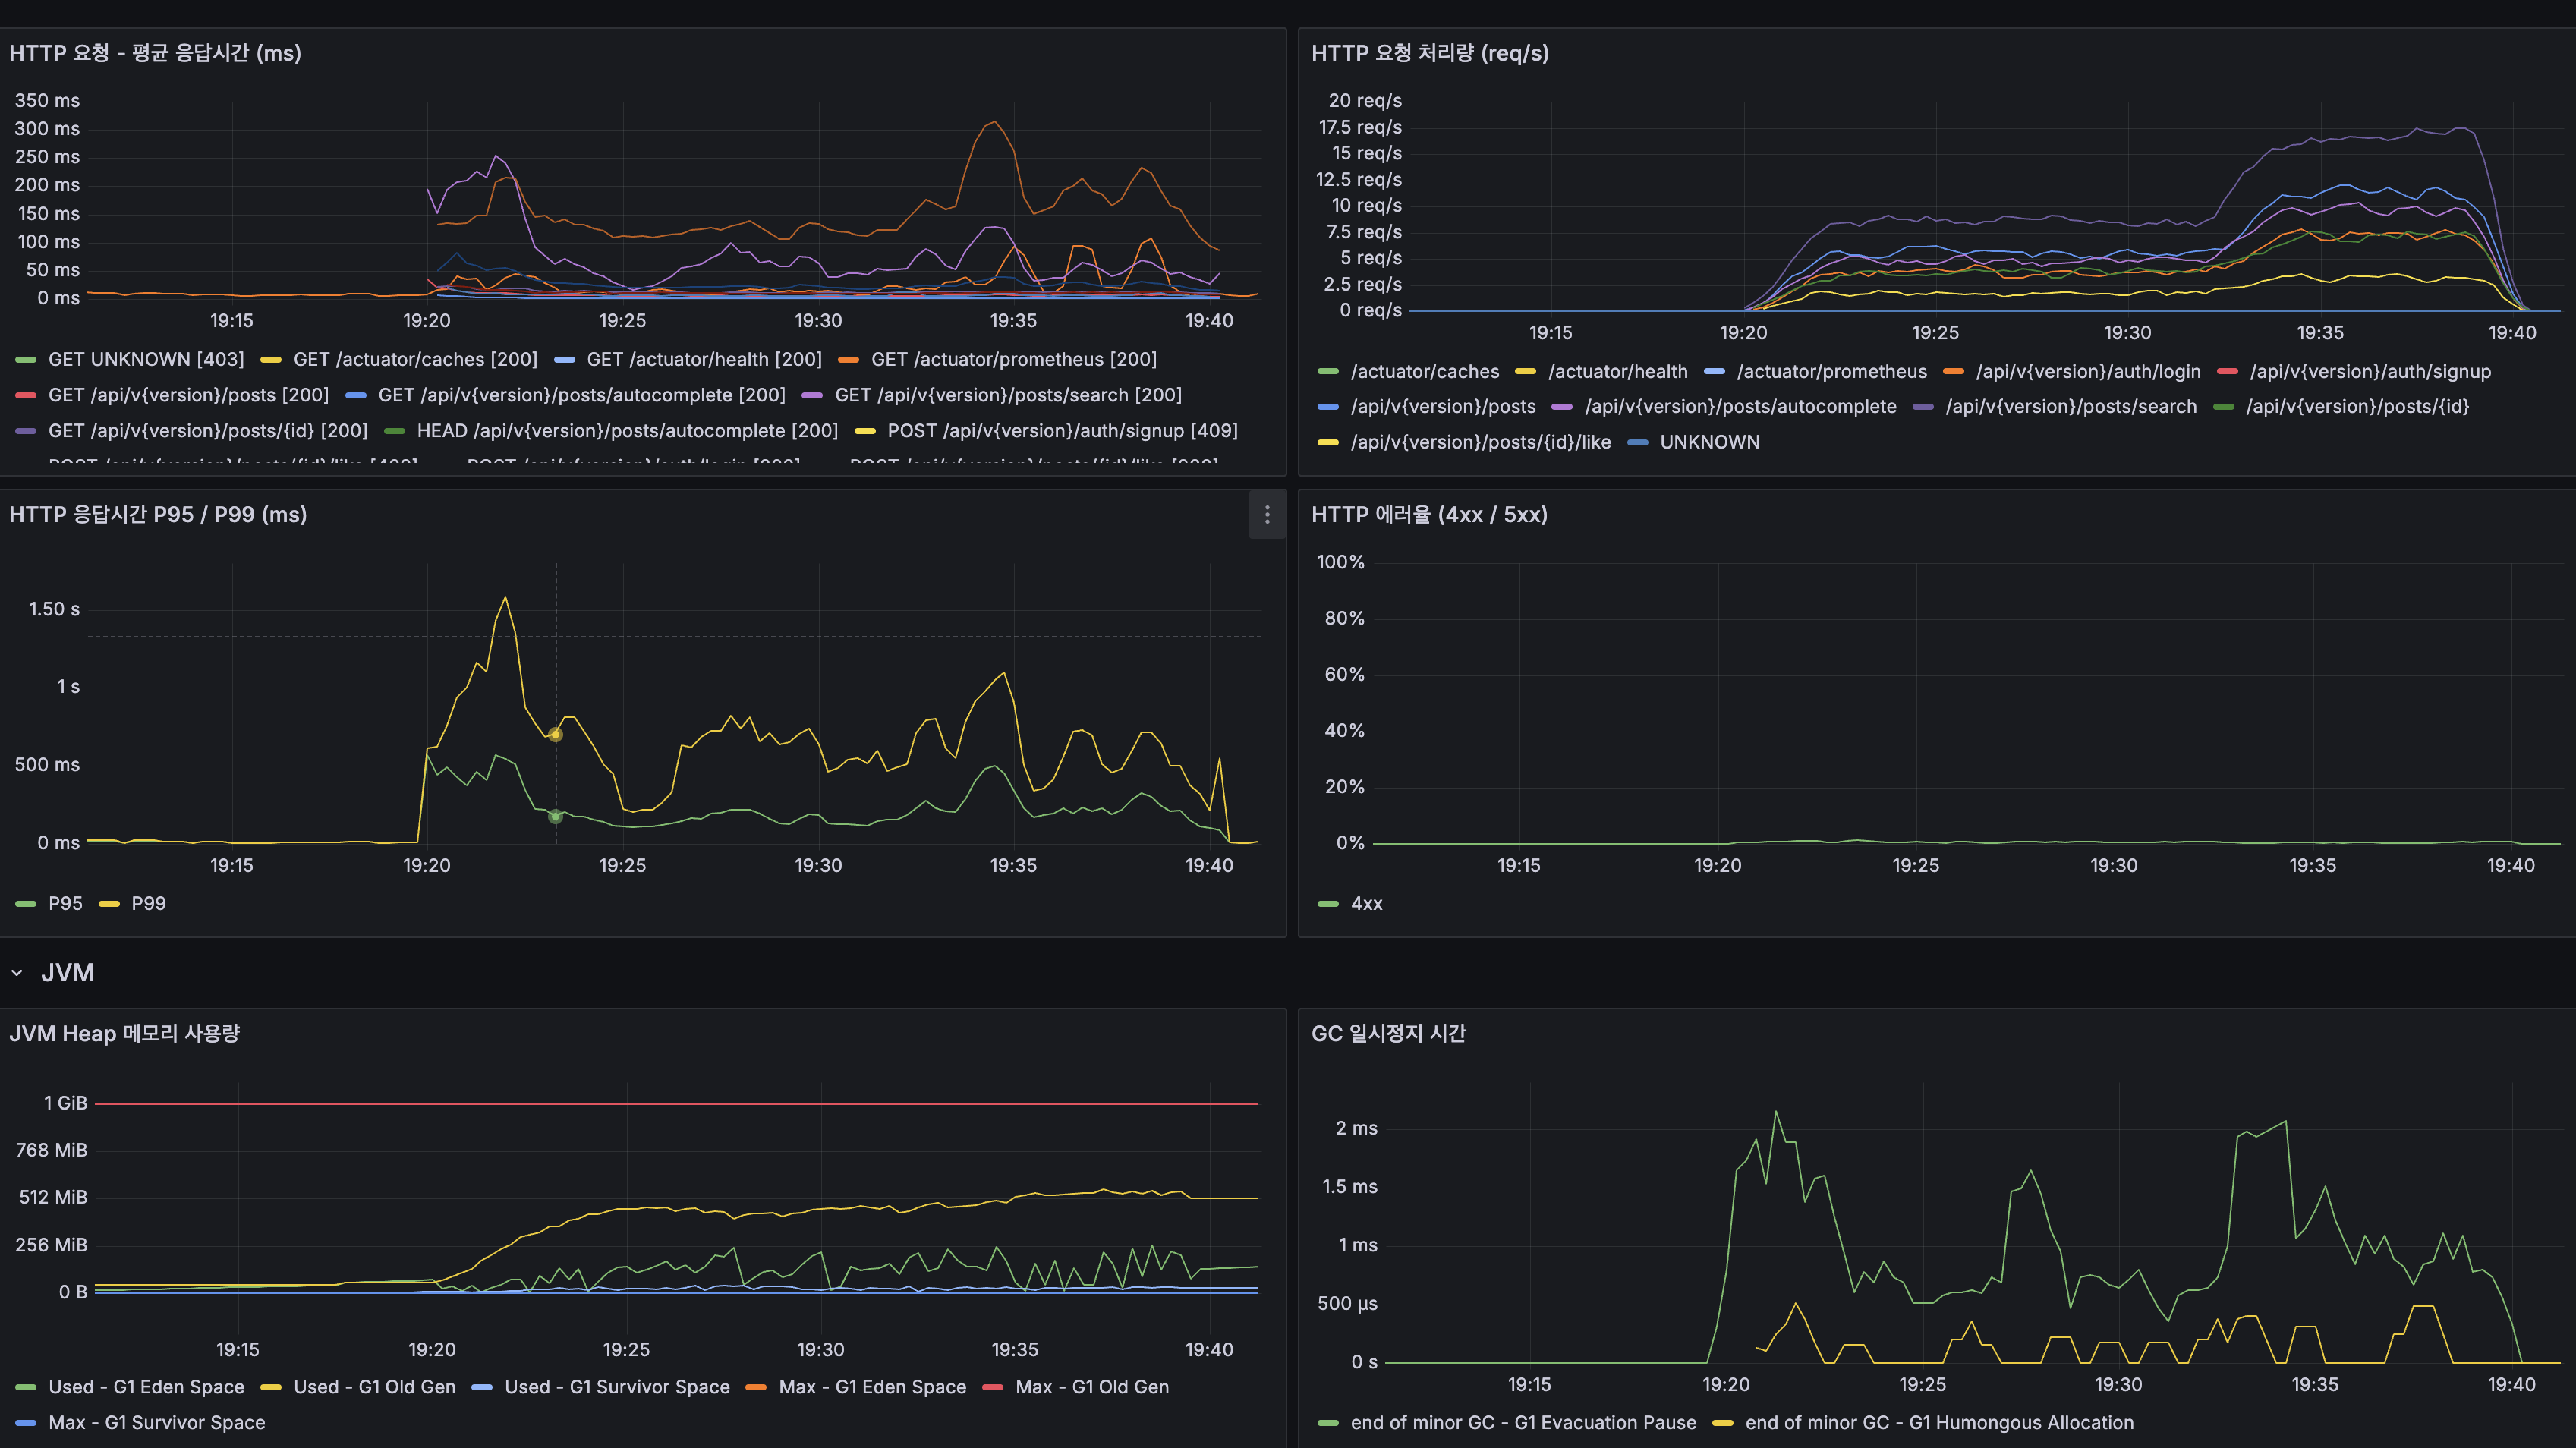
Task: Open the HTTP 에러율 (4xx / 5xx) panel title menu
Action: pyautogui.click(x=1430, y=515)
